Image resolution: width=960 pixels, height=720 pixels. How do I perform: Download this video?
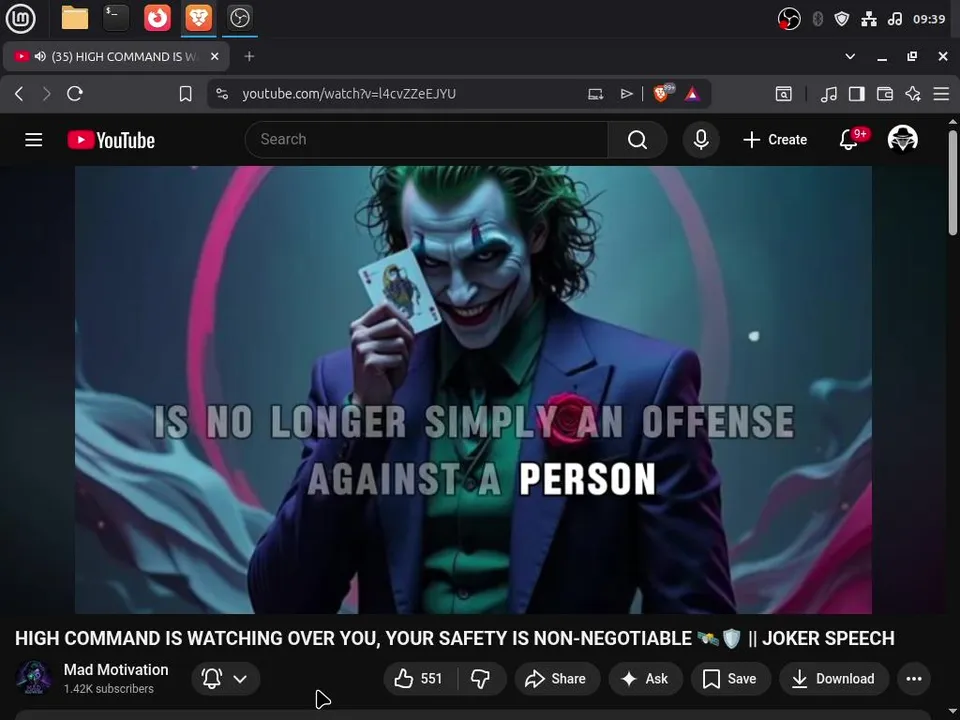pos(834,678)
